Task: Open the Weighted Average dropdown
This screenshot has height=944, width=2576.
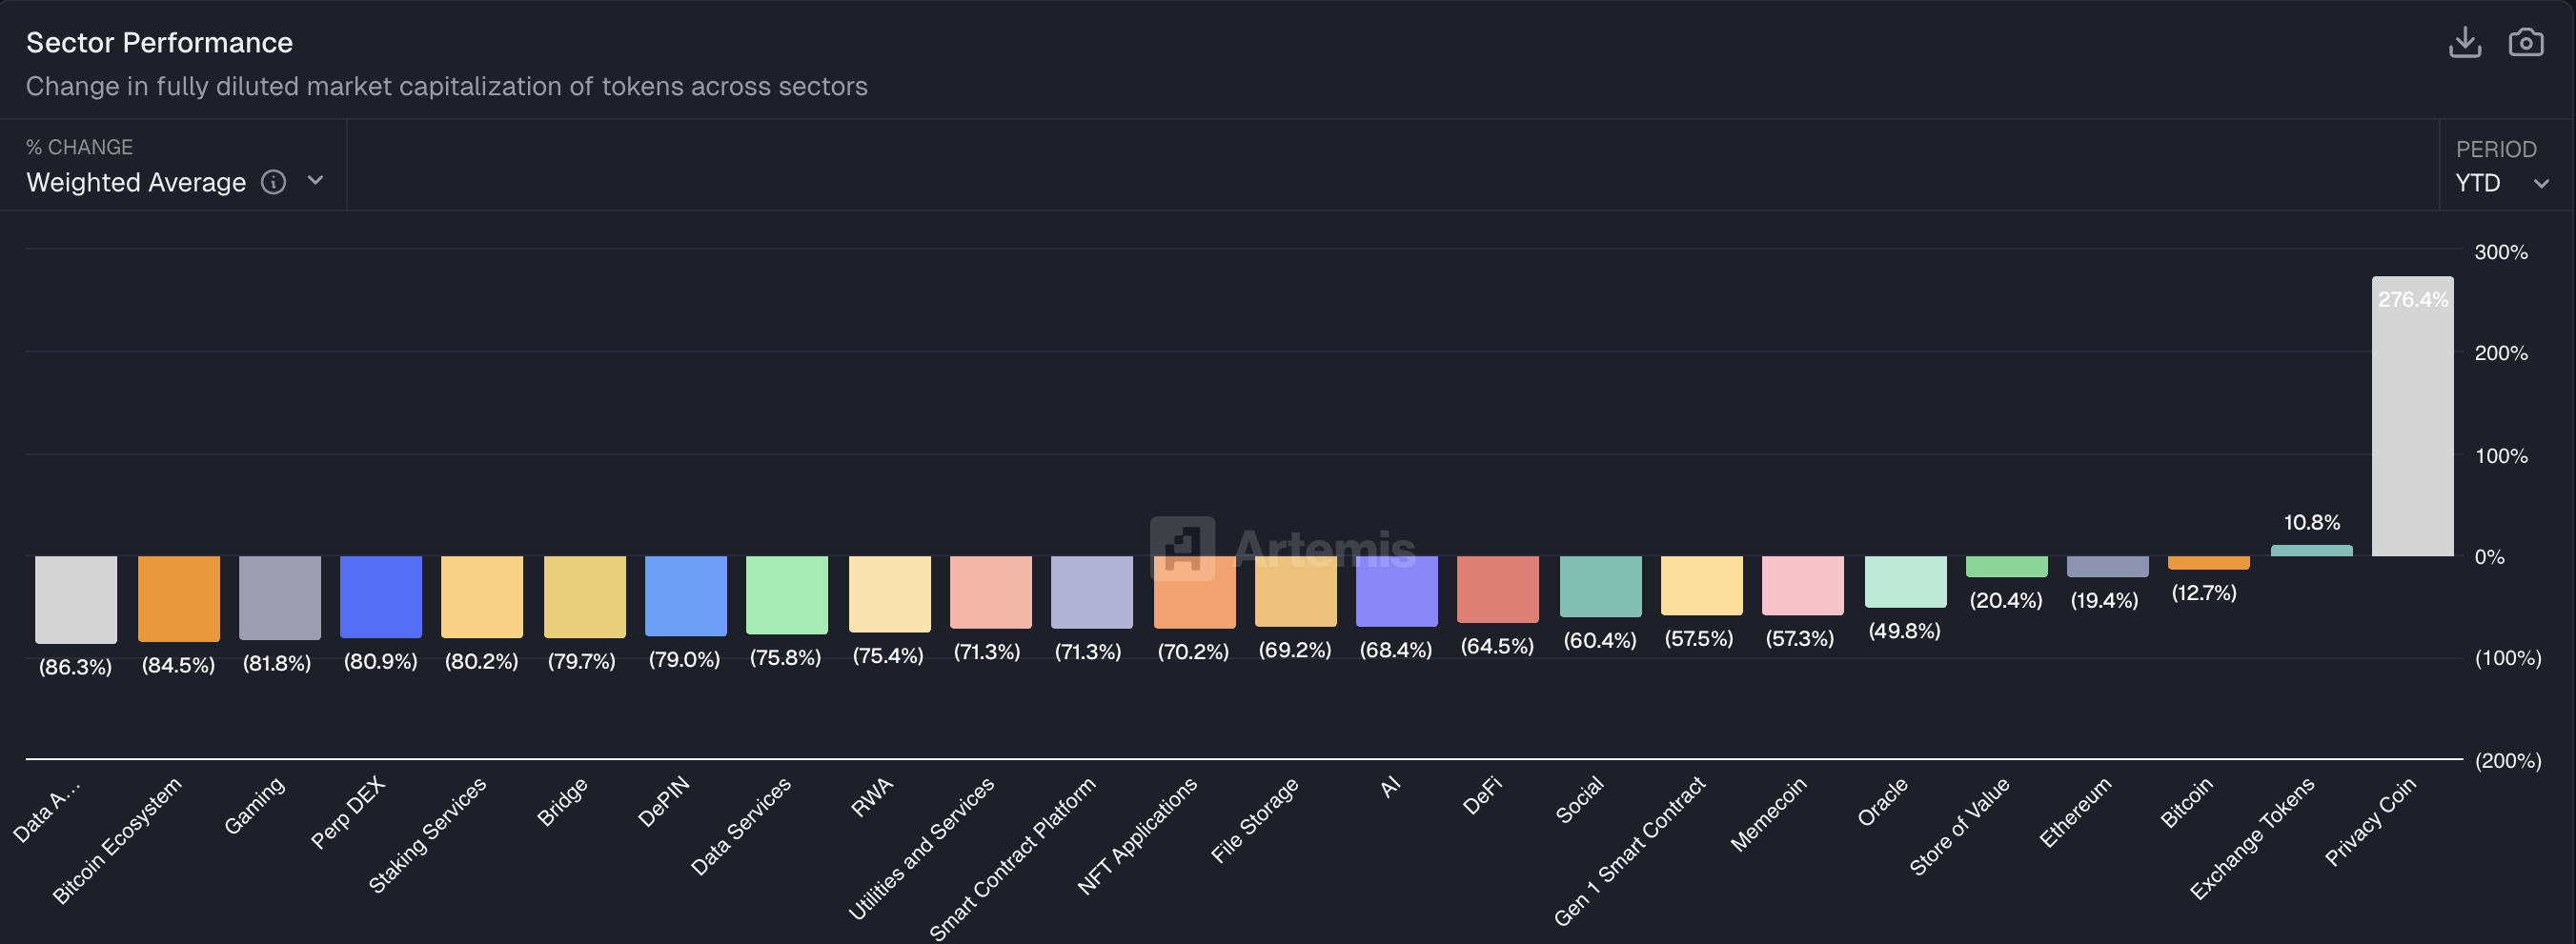Action: click(x=136, y=182)
